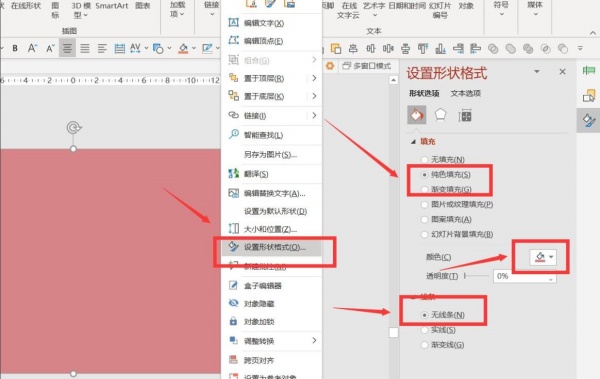Decrease font size with the smaller A icon
This screenshot has height=379, width=600.
(50, 49)
